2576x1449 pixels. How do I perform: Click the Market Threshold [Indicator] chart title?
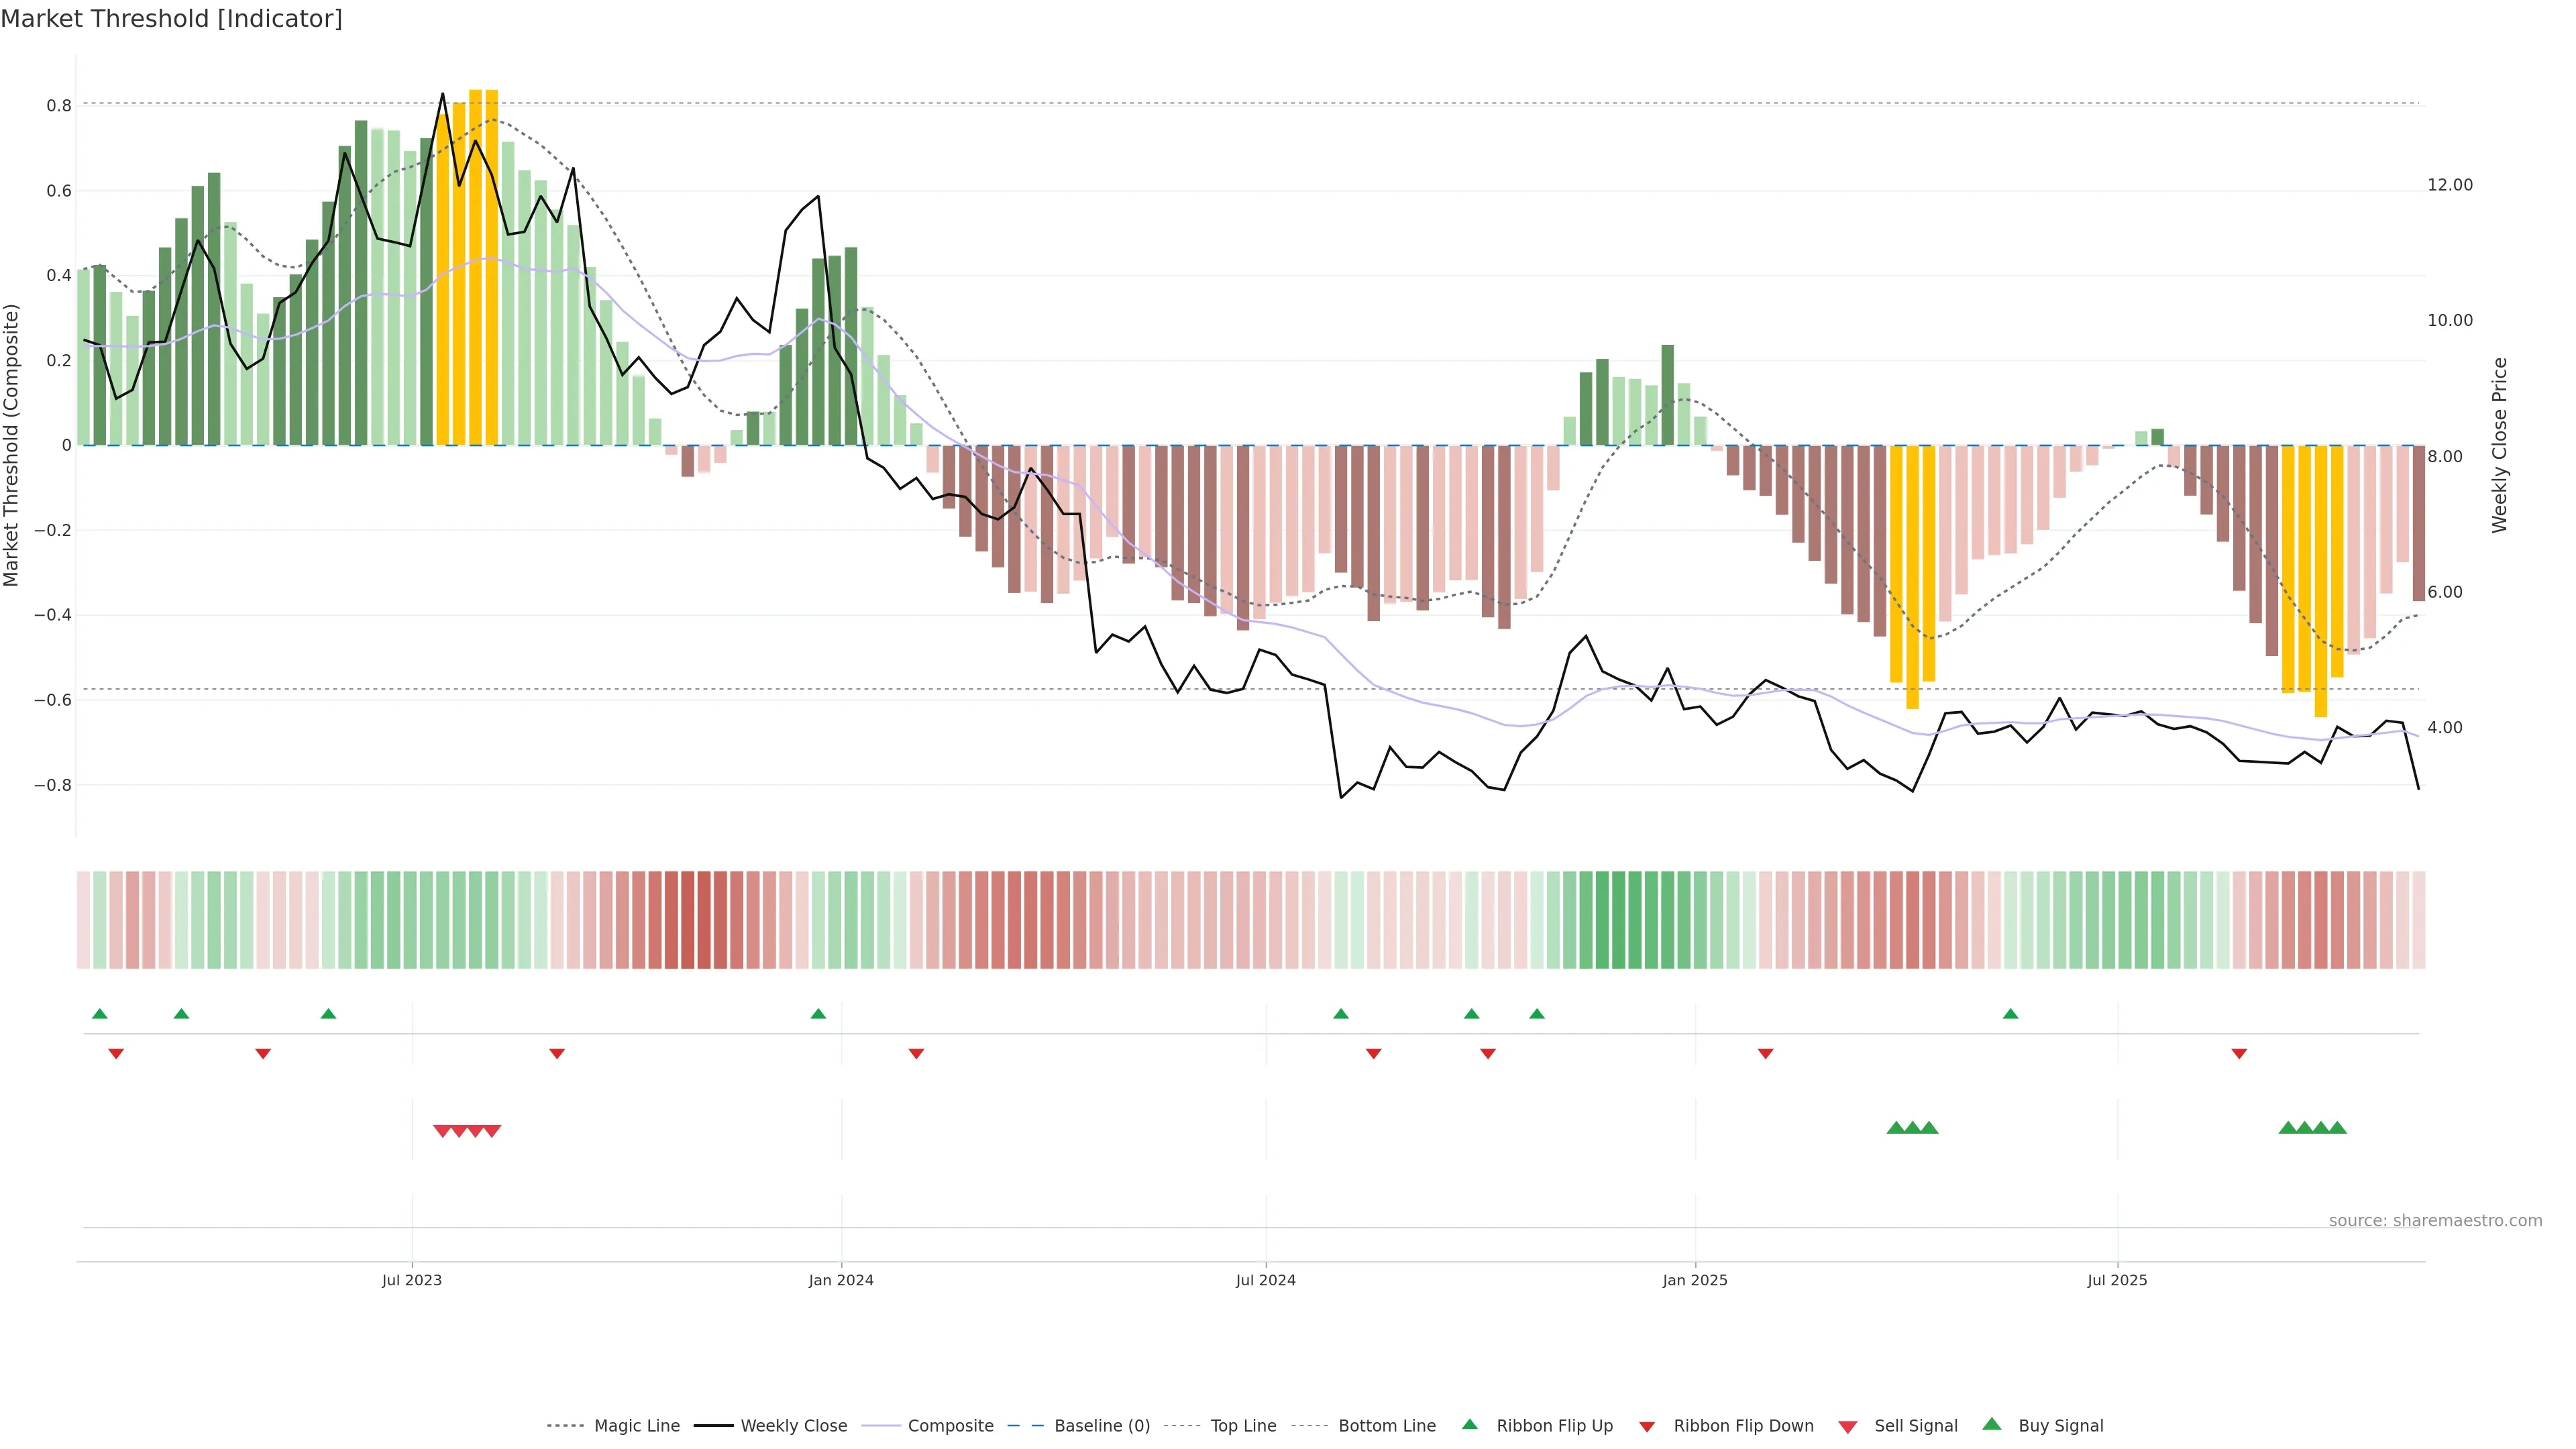[x=171, y=19]
